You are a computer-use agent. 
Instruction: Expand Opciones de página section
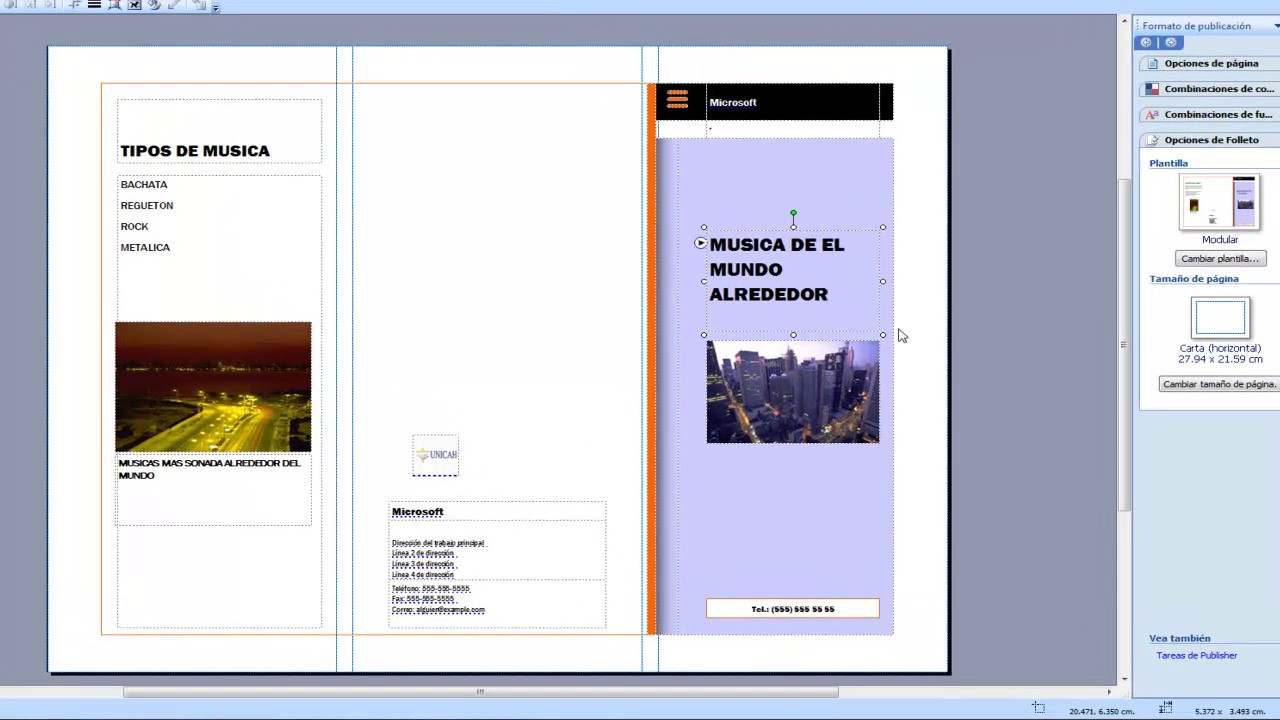coord(1210,63)
